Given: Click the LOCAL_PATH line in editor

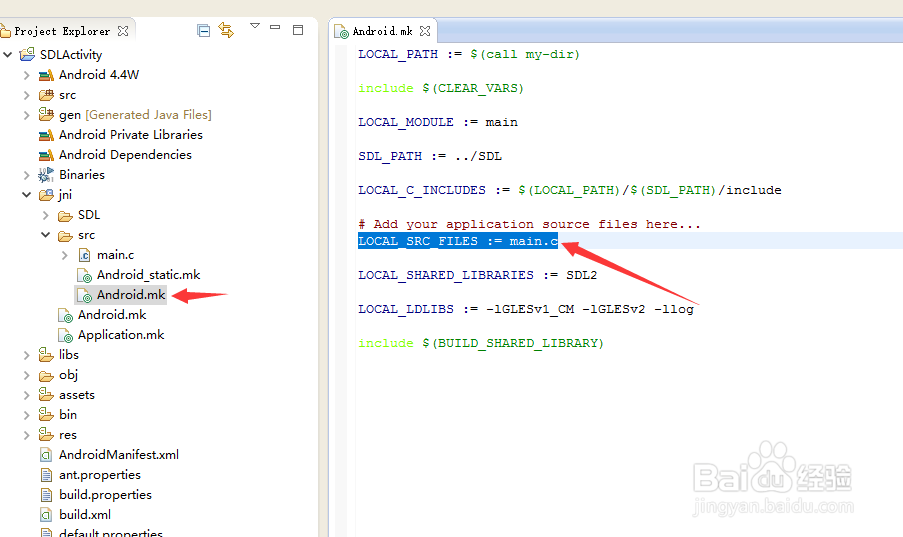Looking at the screenshot, I should (469, 54).
